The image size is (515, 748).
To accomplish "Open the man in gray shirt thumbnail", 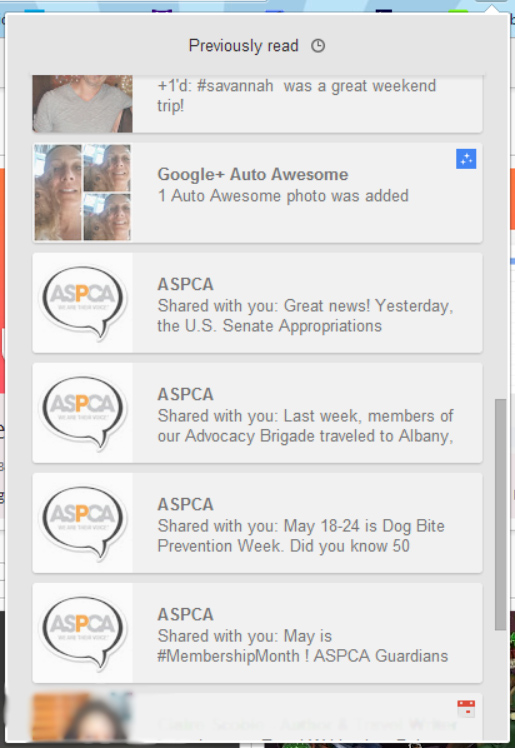I will click(x=82, y=104).
